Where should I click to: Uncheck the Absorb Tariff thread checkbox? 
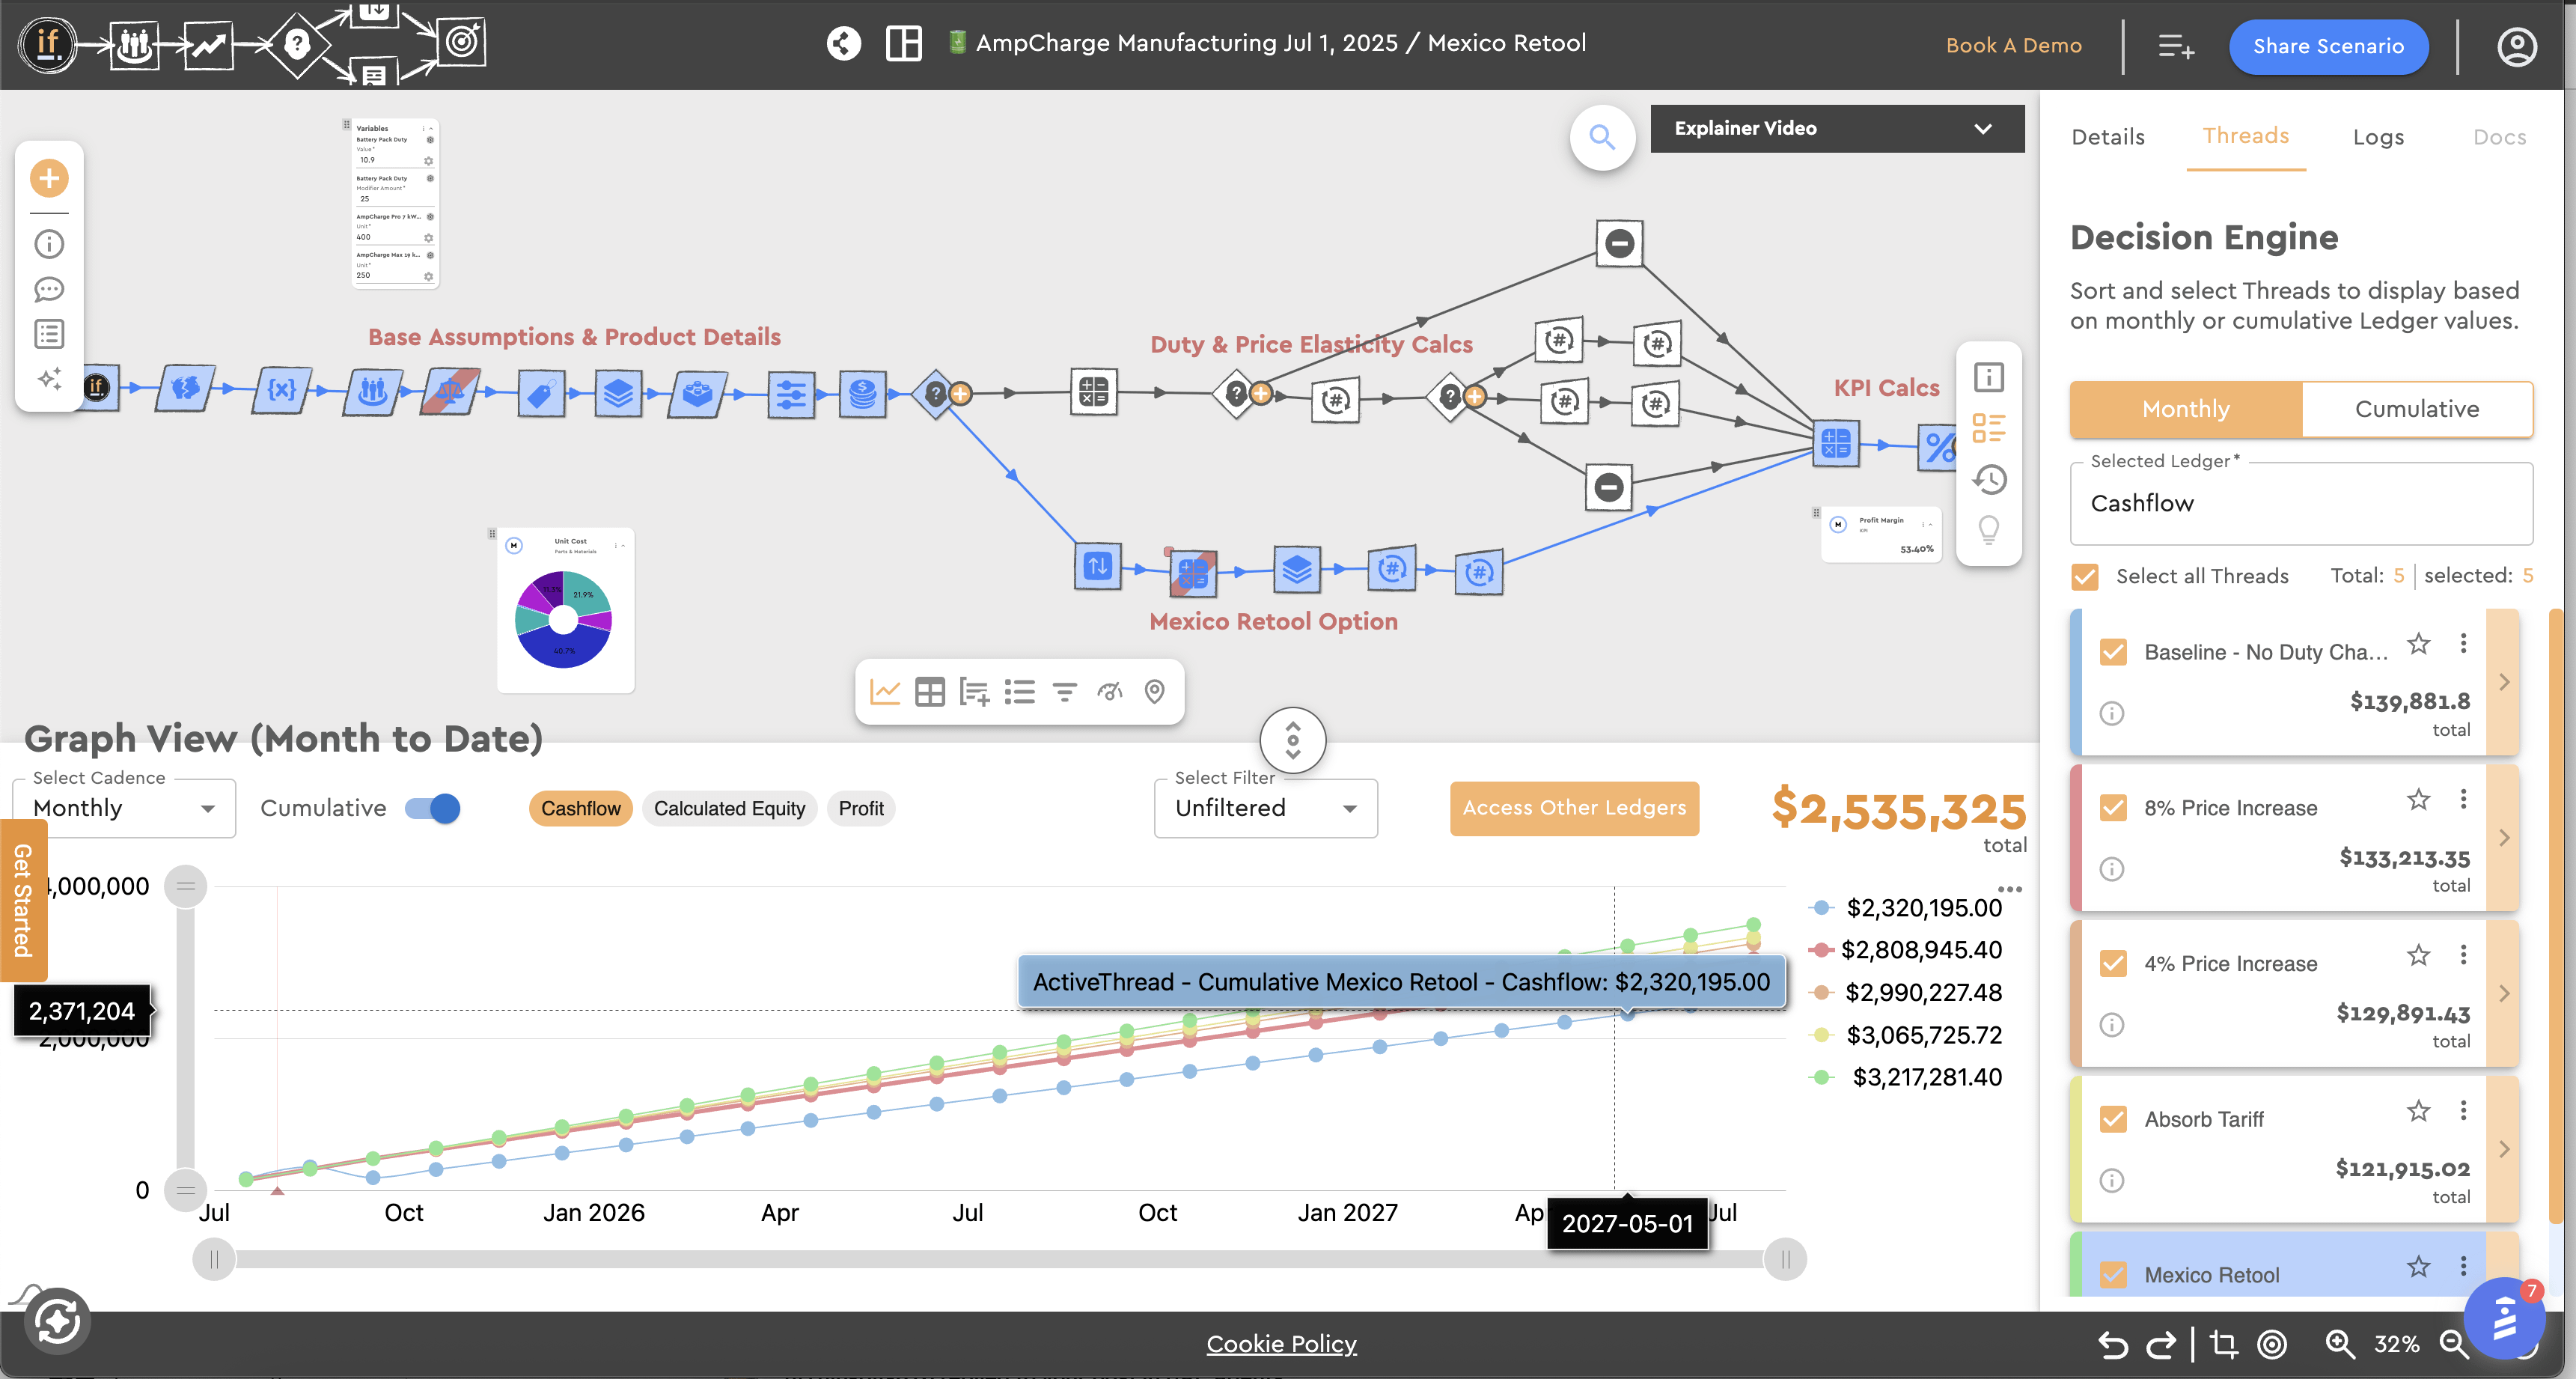point(2113,1119)
